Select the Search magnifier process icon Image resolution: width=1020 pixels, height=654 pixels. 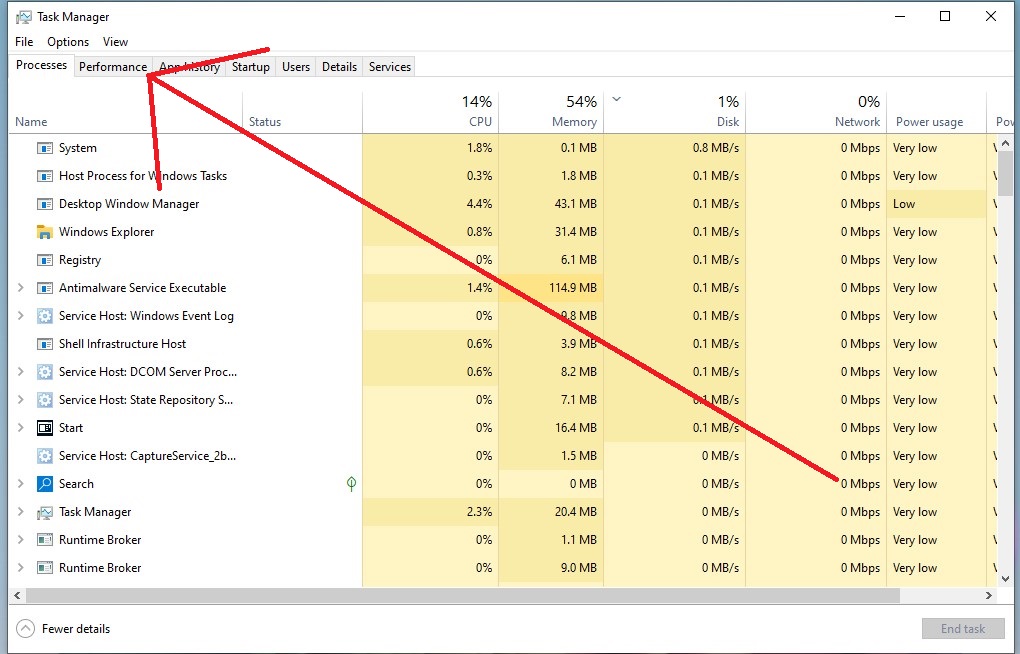(x=44, y=484)
